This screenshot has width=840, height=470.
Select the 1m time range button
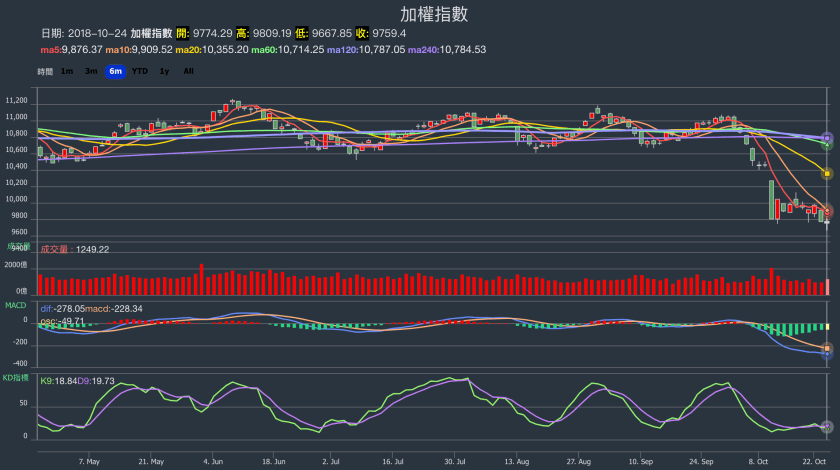(x=66, y=71)
